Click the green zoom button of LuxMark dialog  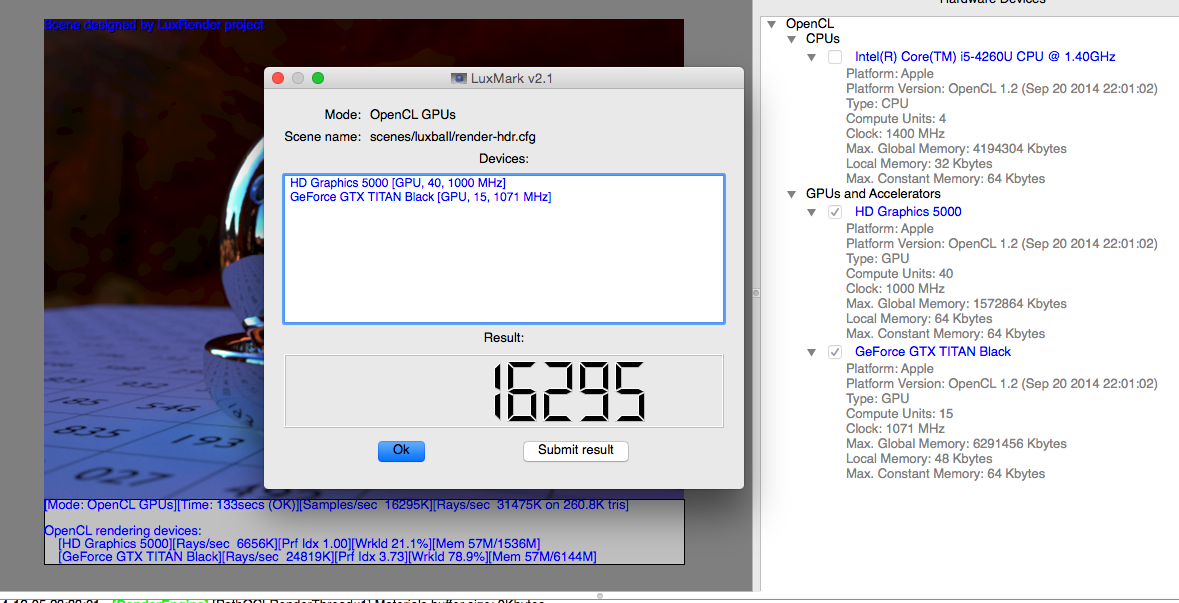click(317, 78)
